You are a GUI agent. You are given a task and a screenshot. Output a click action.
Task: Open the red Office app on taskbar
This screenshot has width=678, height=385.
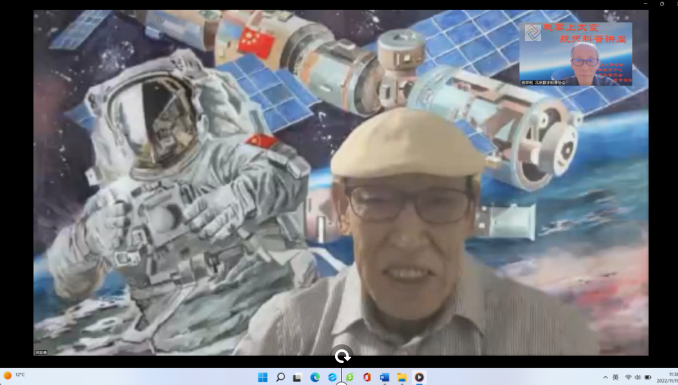(367, 377)
